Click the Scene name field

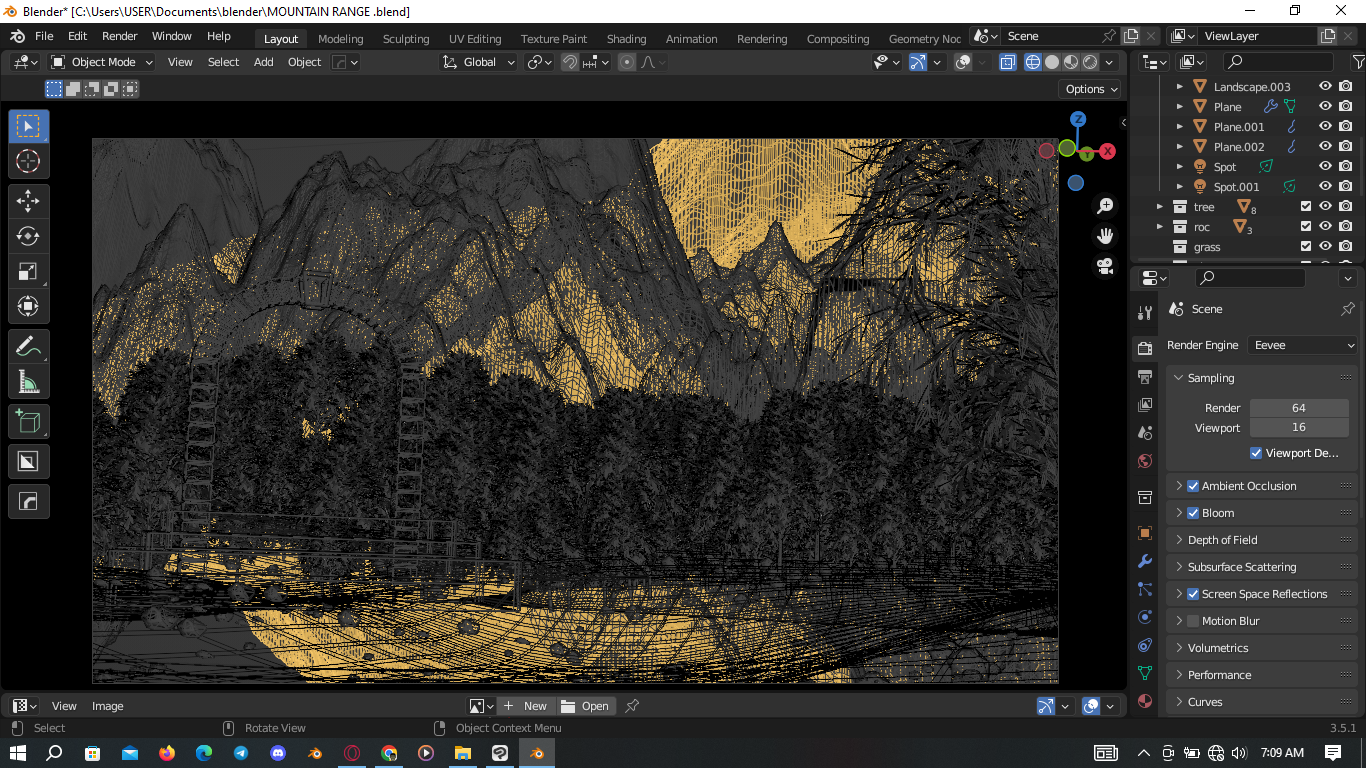click(1052, 36)
